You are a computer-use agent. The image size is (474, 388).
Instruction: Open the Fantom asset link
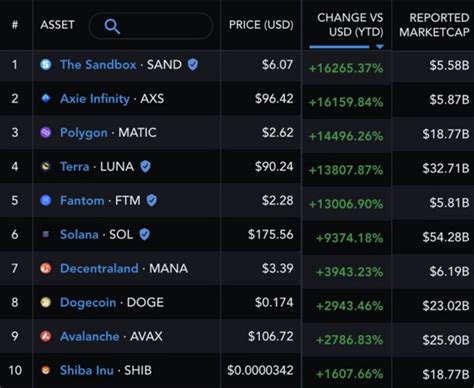(x=82, y=200)
